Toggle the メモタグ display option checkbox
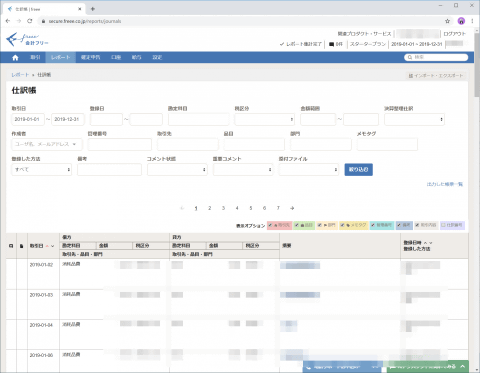Viewport: 480px width, 373px height. tap(342, 225)
